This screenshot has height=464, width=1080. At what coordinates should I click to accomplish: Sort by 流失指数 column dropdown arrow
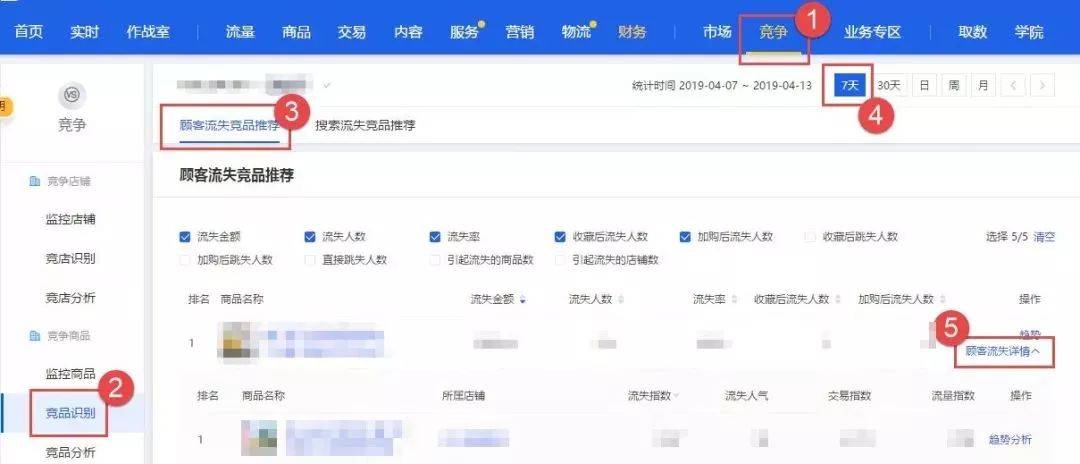tap(676, 396)
